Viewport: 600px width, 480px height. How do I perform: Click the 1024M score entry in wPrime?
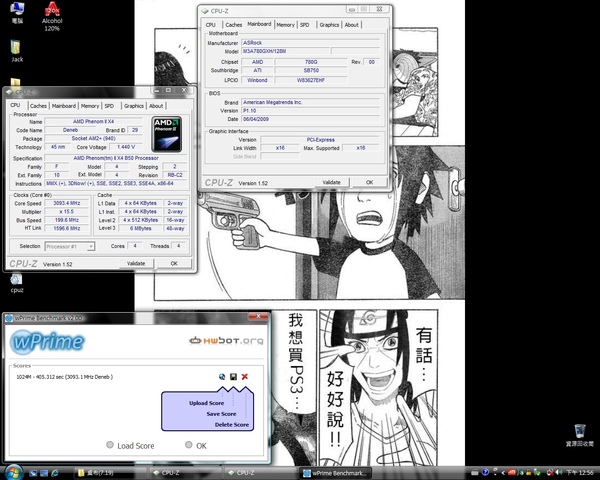click(64, 377)
